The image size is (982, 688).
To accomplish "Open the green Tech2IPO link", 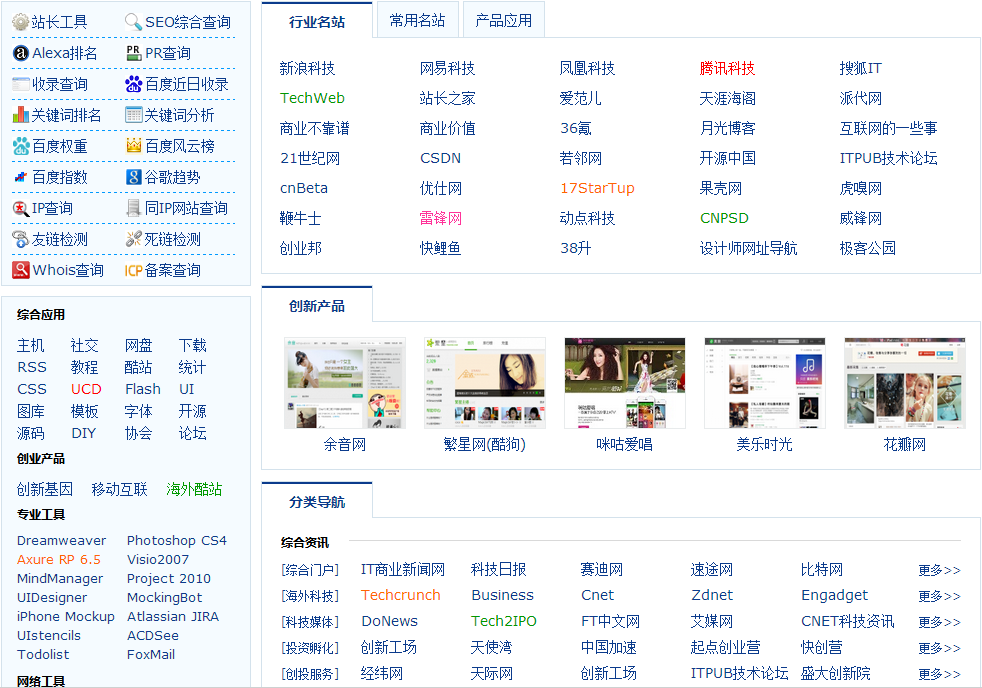I will point(504,621).
